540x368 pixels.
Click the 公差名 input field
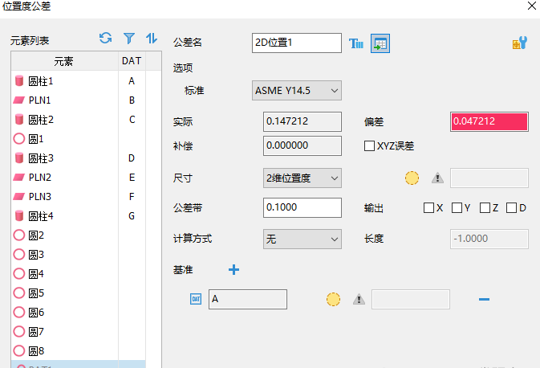[x=297, y=43]
